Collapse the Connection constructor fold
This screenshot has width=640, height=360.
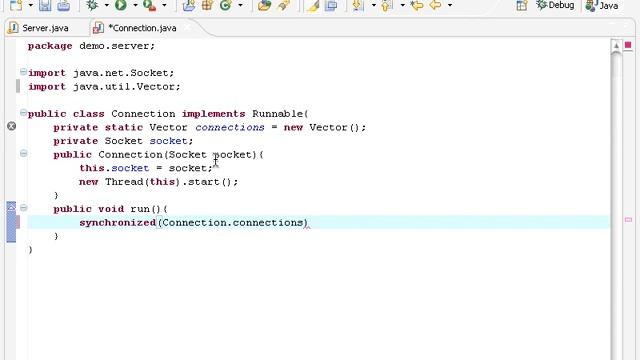click(x=23, y=153)
